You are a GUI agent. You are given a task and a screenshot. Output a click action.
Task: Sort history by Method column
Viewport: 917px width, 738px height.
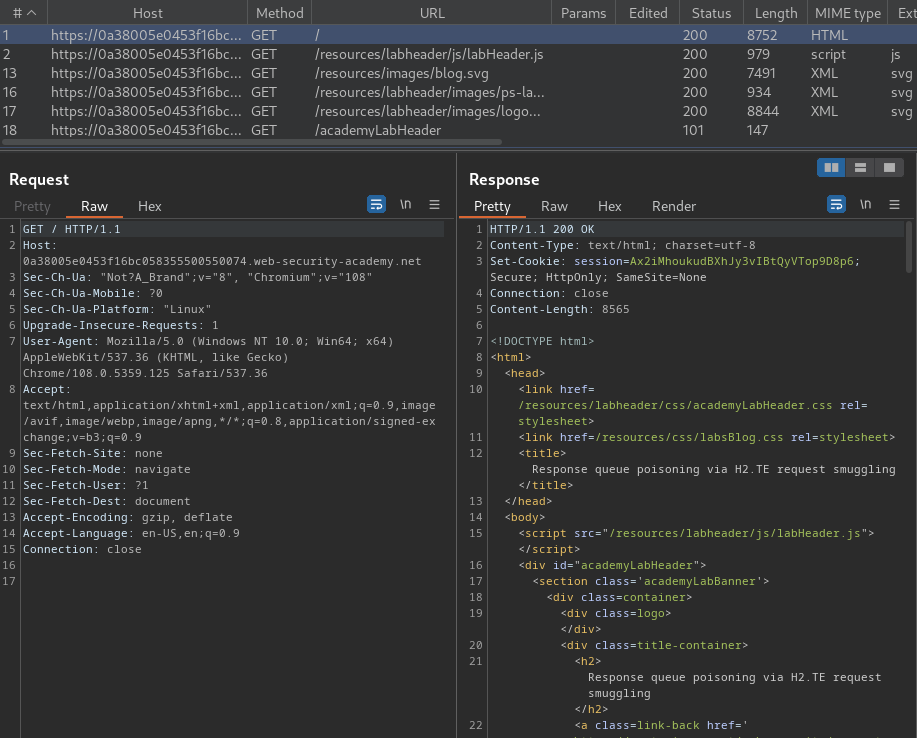[280, 13]
